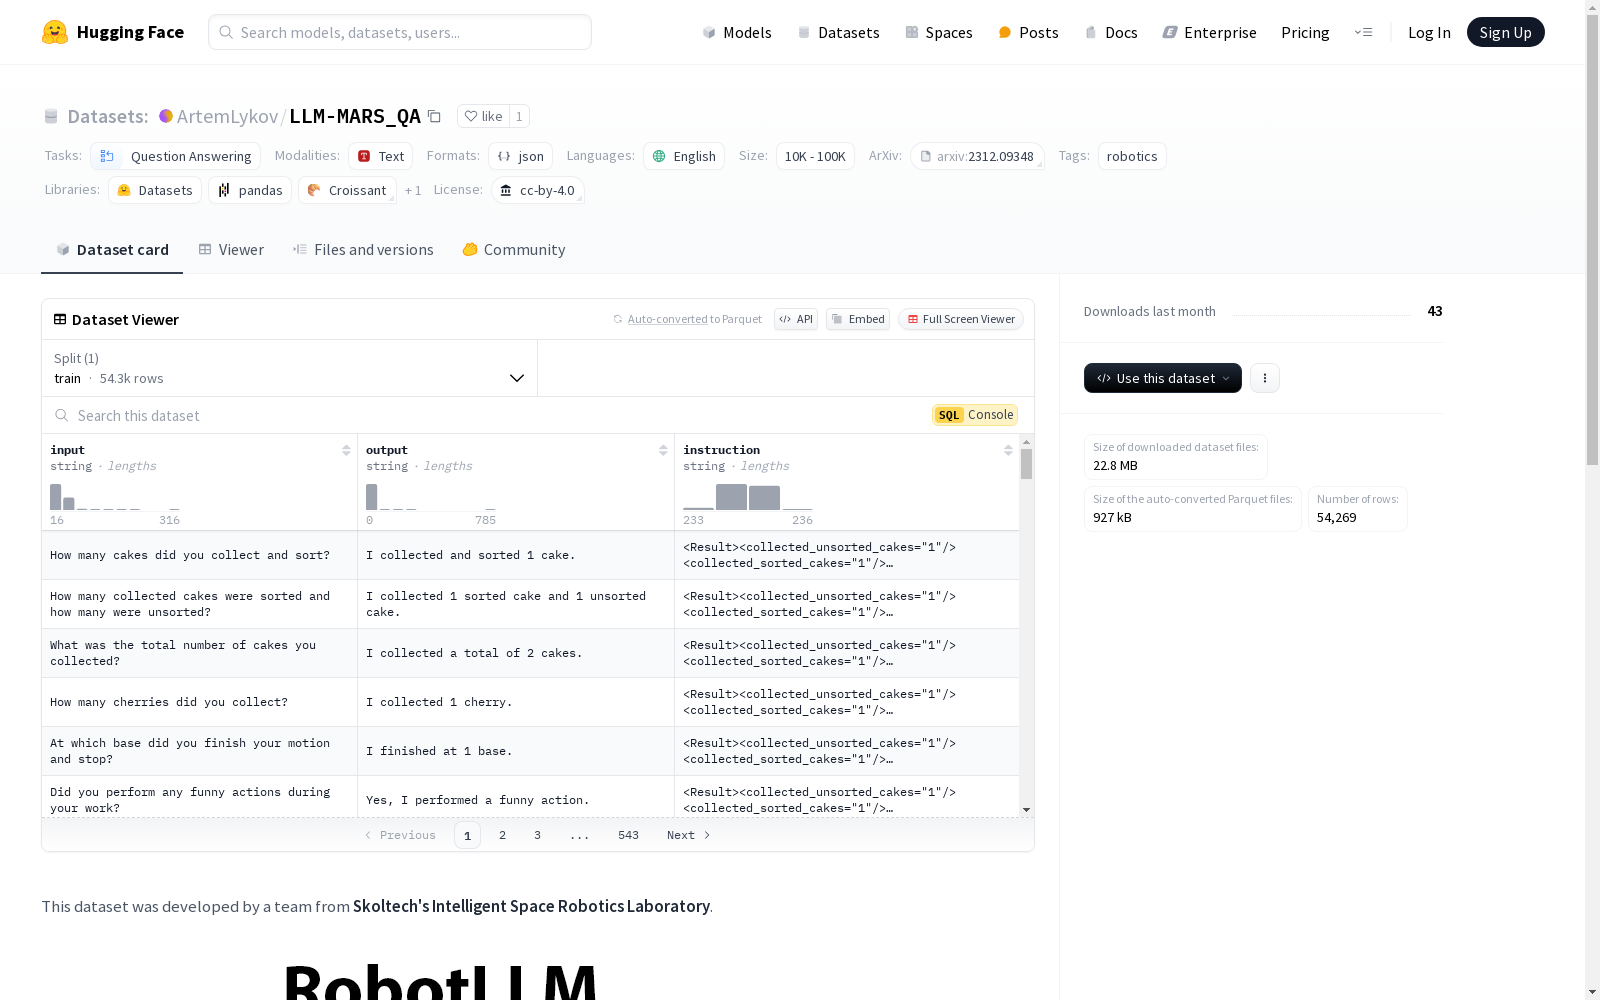
Task: Click the json format tag
Action: 520,156
